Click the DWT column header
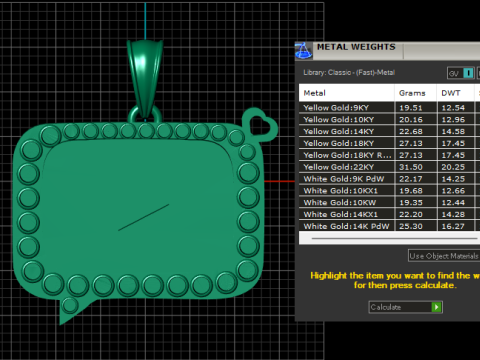 tap(455, 93)
